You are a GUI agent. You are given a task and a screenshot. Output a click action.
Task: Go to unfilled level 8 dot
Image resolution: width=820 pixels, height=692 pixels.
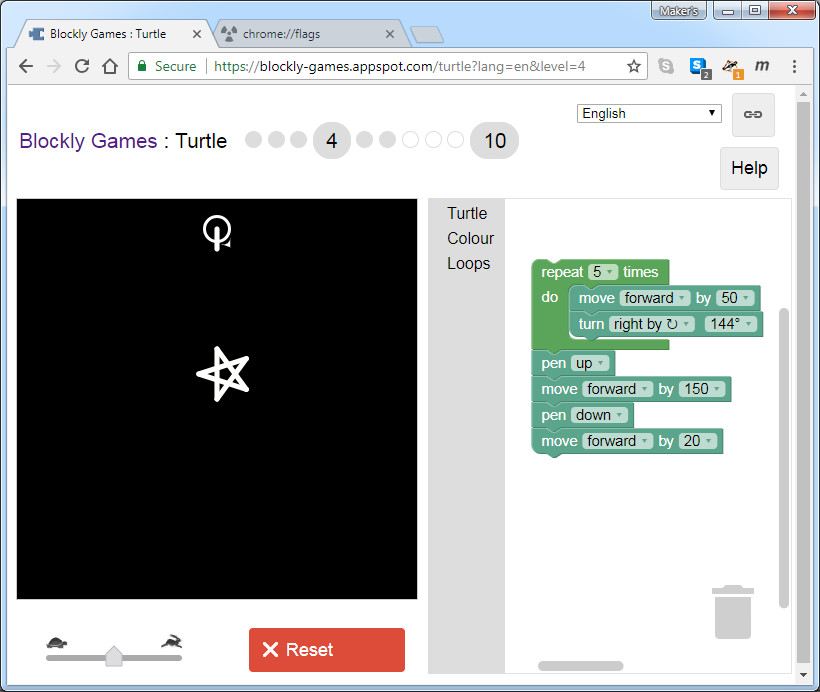433,140
